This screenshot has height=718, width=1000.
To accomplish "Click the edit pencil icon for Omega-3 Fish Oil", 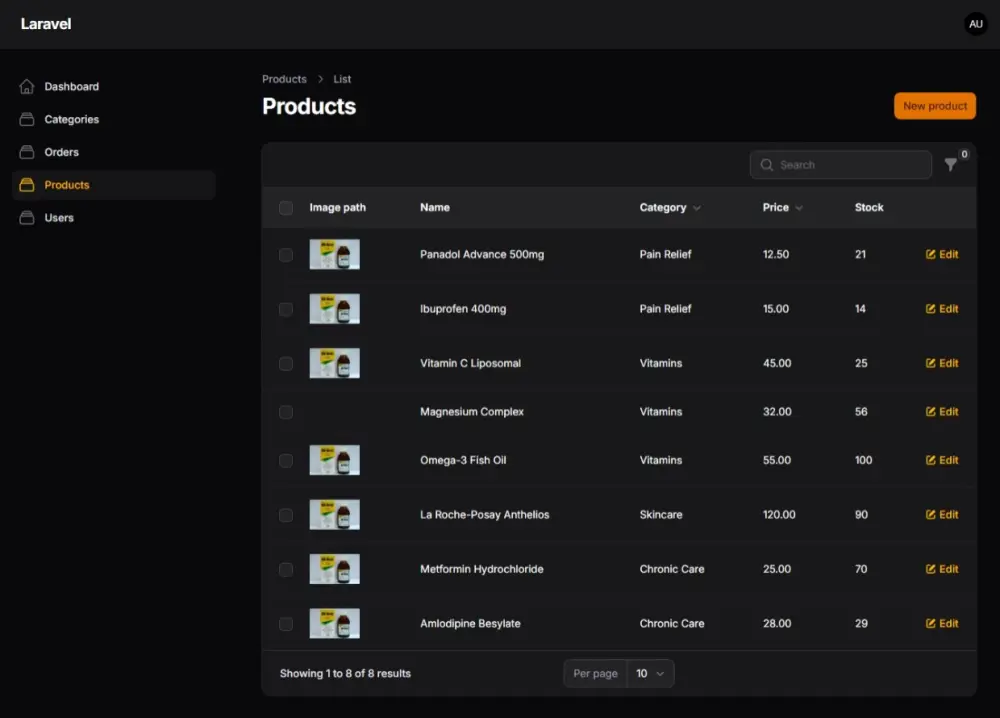I will (x=931, y=461).
